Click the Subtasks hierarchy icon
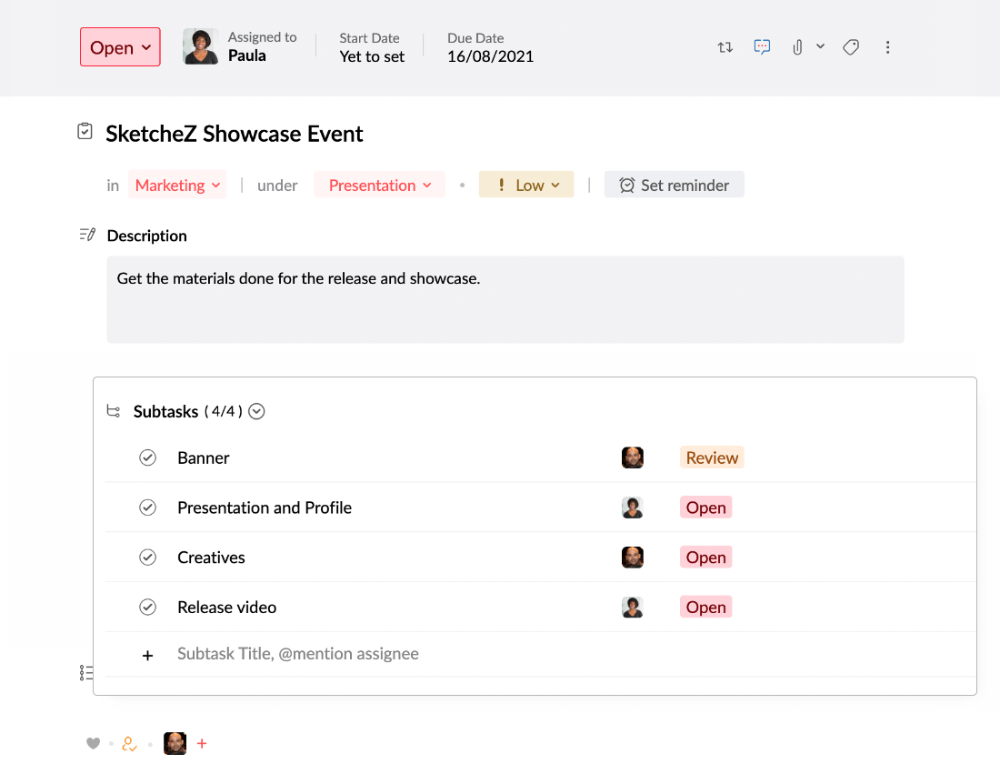1000x764 pixels. pos(114,411)
